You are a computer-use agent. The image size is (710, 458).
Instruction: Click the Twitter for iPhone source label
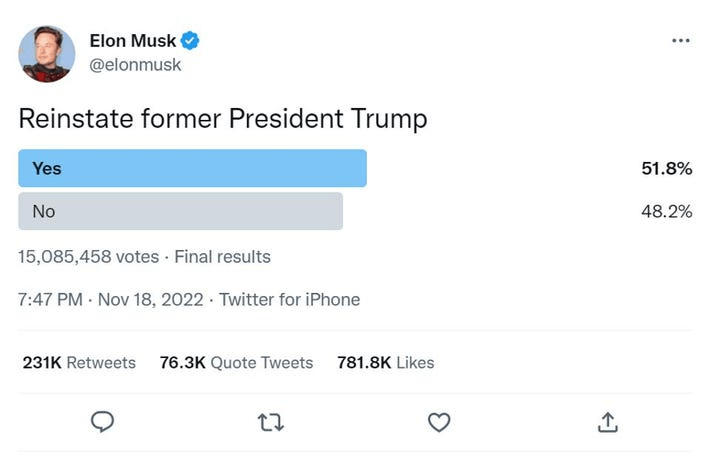click(290, 299)
